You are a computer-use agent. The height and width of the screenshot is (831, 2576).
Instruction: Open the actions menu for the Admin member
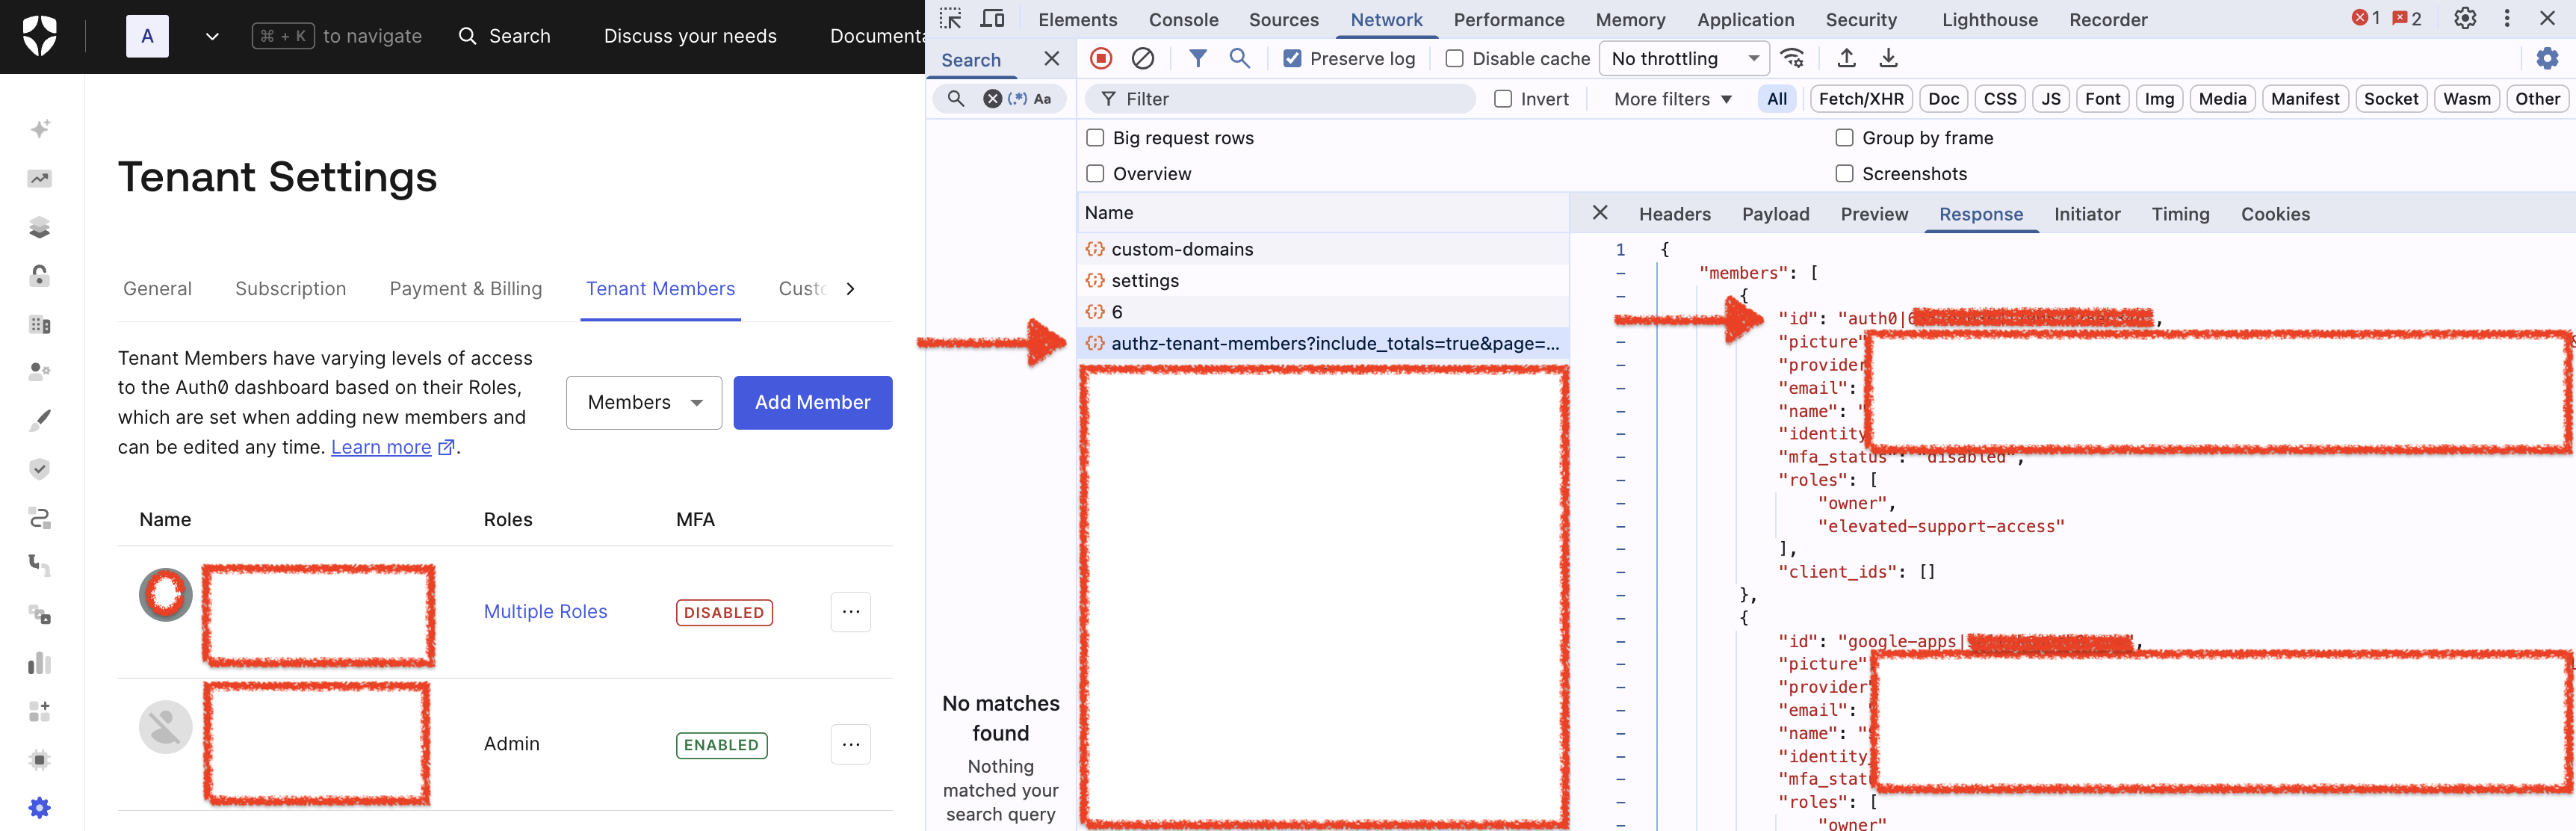(x=851, y=744)
